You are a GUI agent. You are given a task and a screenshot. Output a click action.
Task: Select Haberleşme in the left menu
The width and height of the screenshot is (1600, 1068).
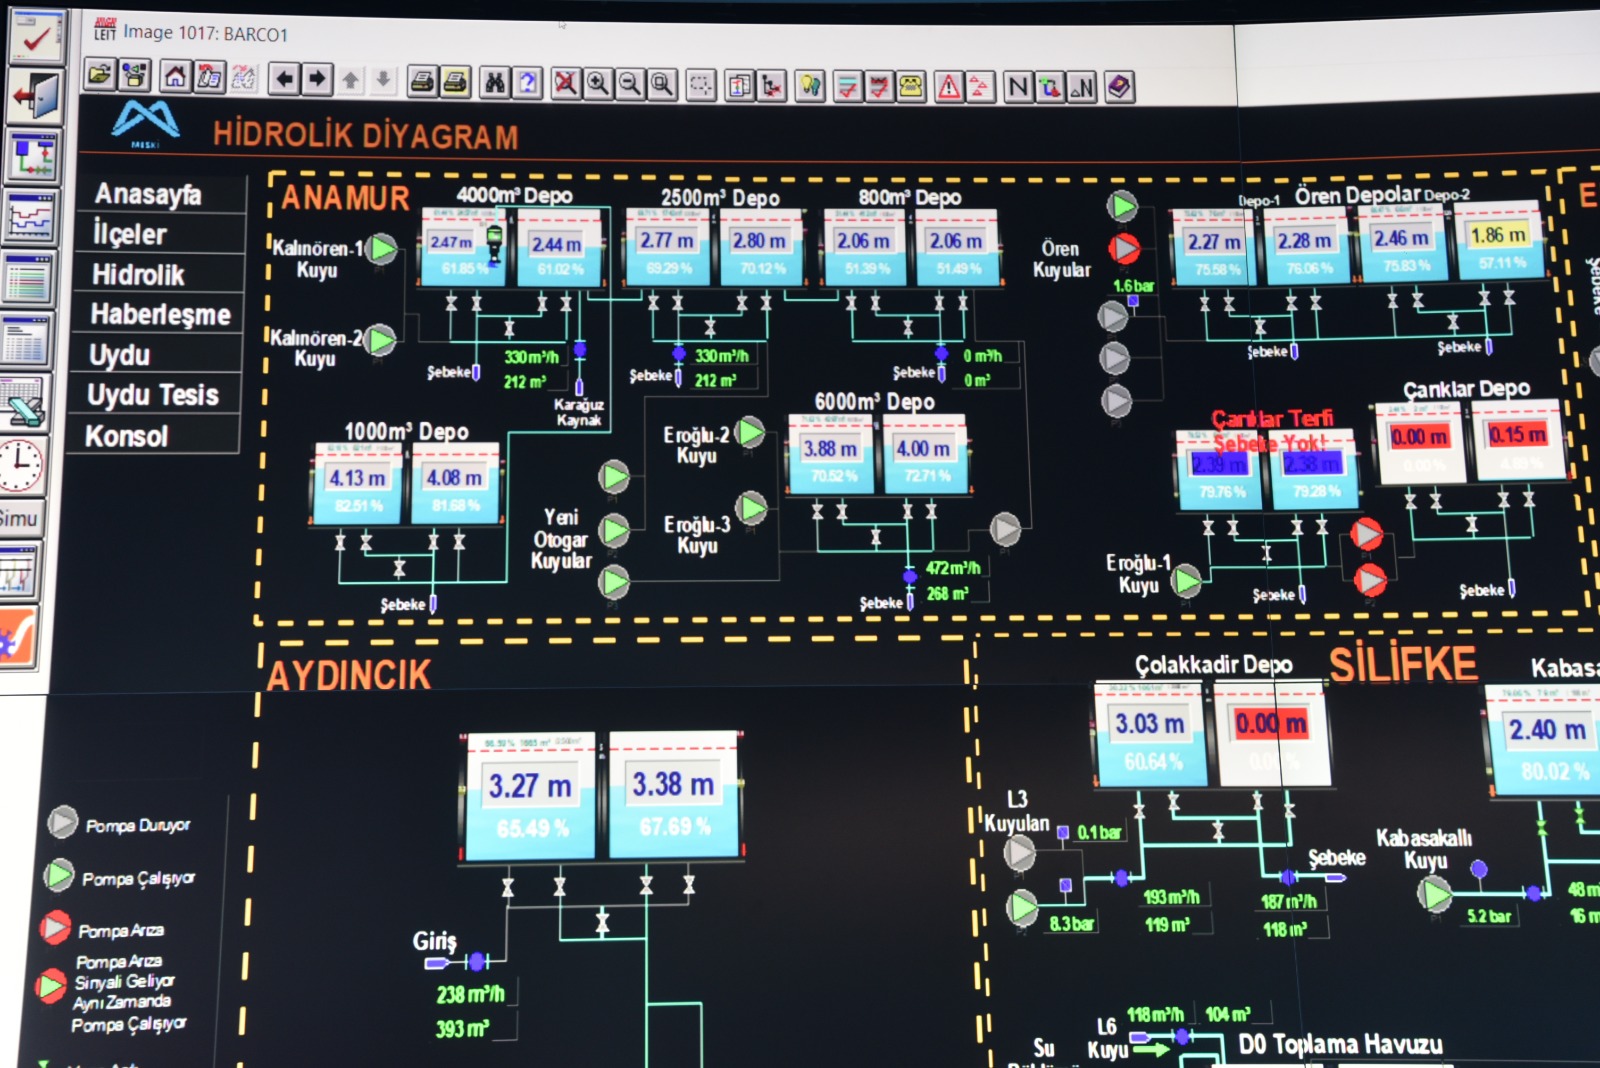160,315
